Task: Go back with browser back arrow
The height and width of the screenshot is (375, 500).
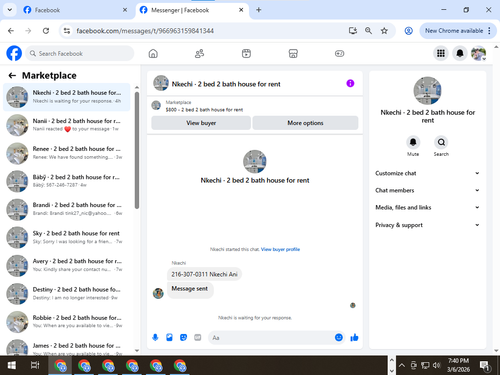Action: point(11,31)
